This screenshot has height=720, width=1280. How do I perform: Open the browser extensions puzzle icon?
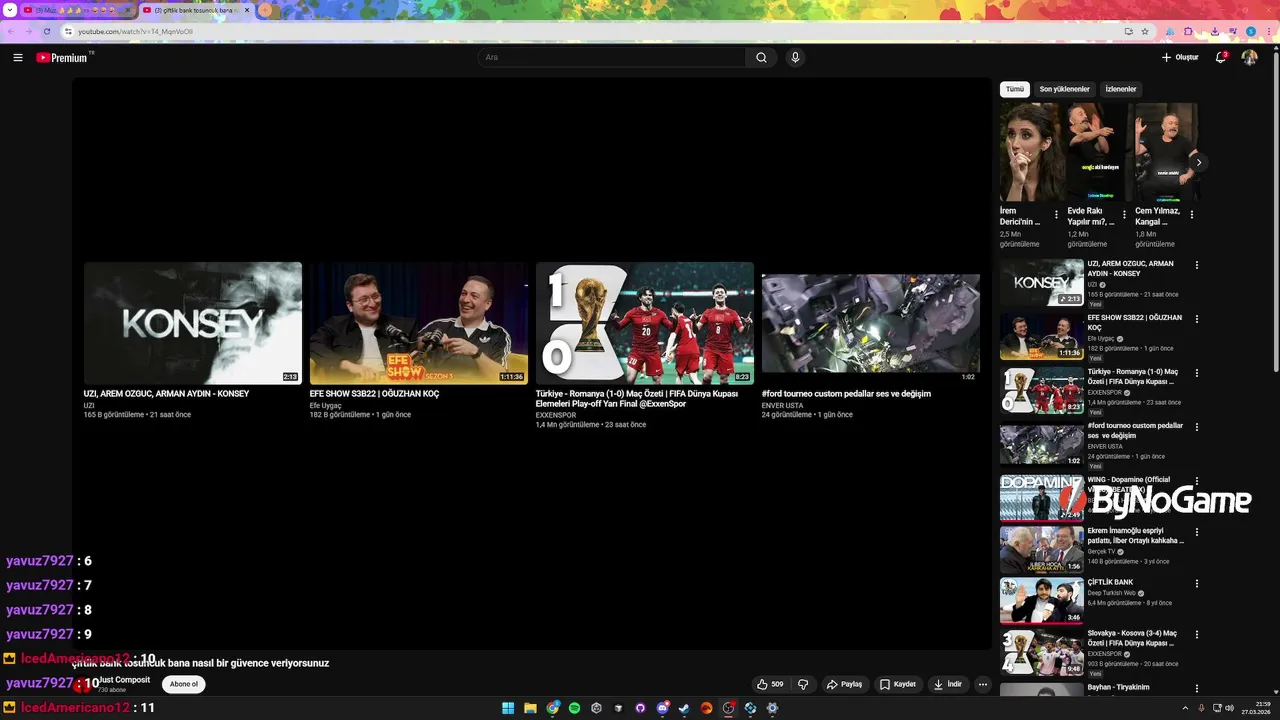click(x=1188, y=31)
